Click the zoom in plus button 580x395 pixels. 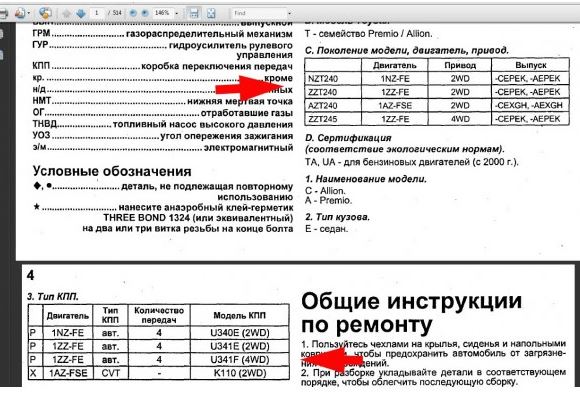coord(145,13)
